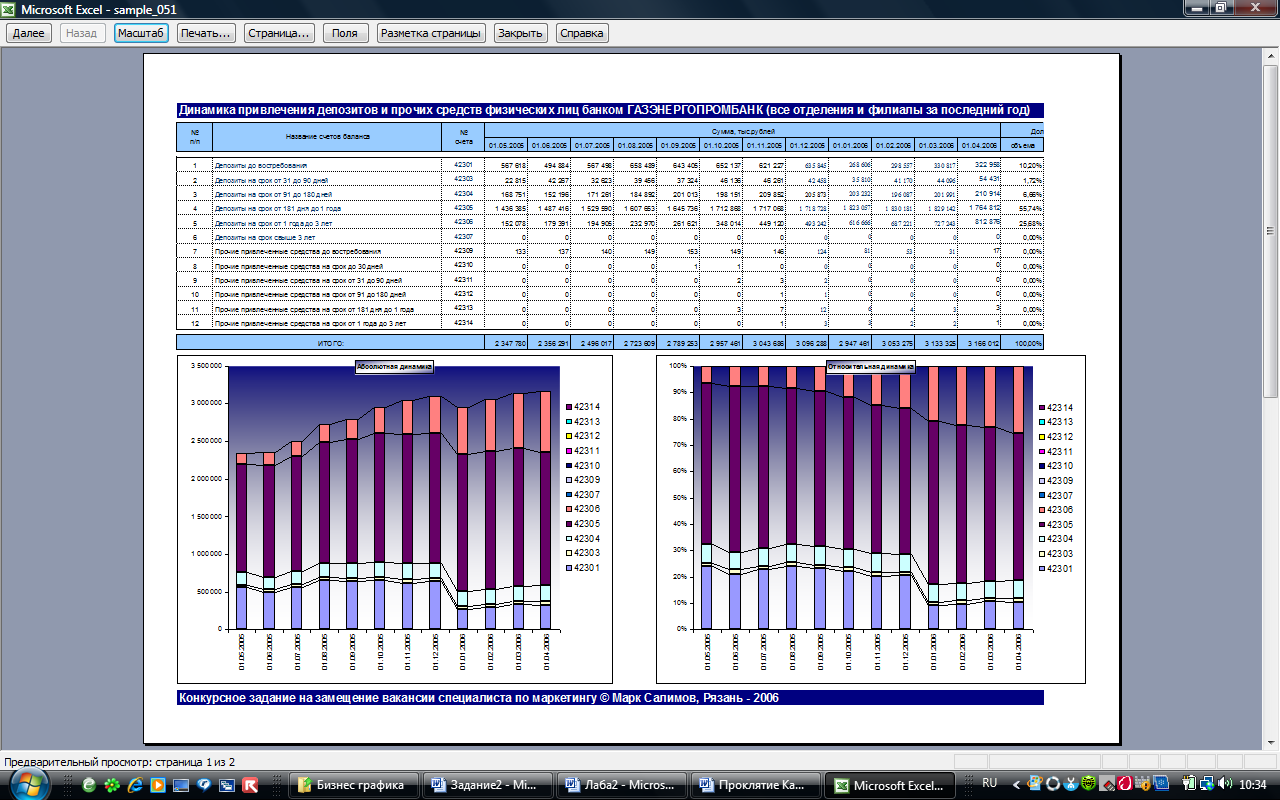Viewport: 1280px width, 800px height.
Task: Click the Excel icon in title bar
Action: 10,8
